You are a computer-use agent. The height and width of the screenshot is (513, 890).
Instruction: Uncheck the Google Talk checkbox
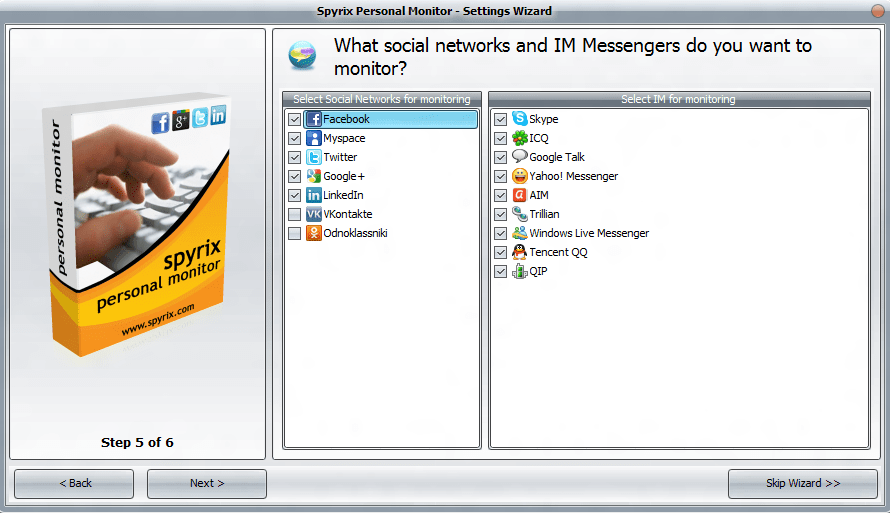tap(500, 157)
